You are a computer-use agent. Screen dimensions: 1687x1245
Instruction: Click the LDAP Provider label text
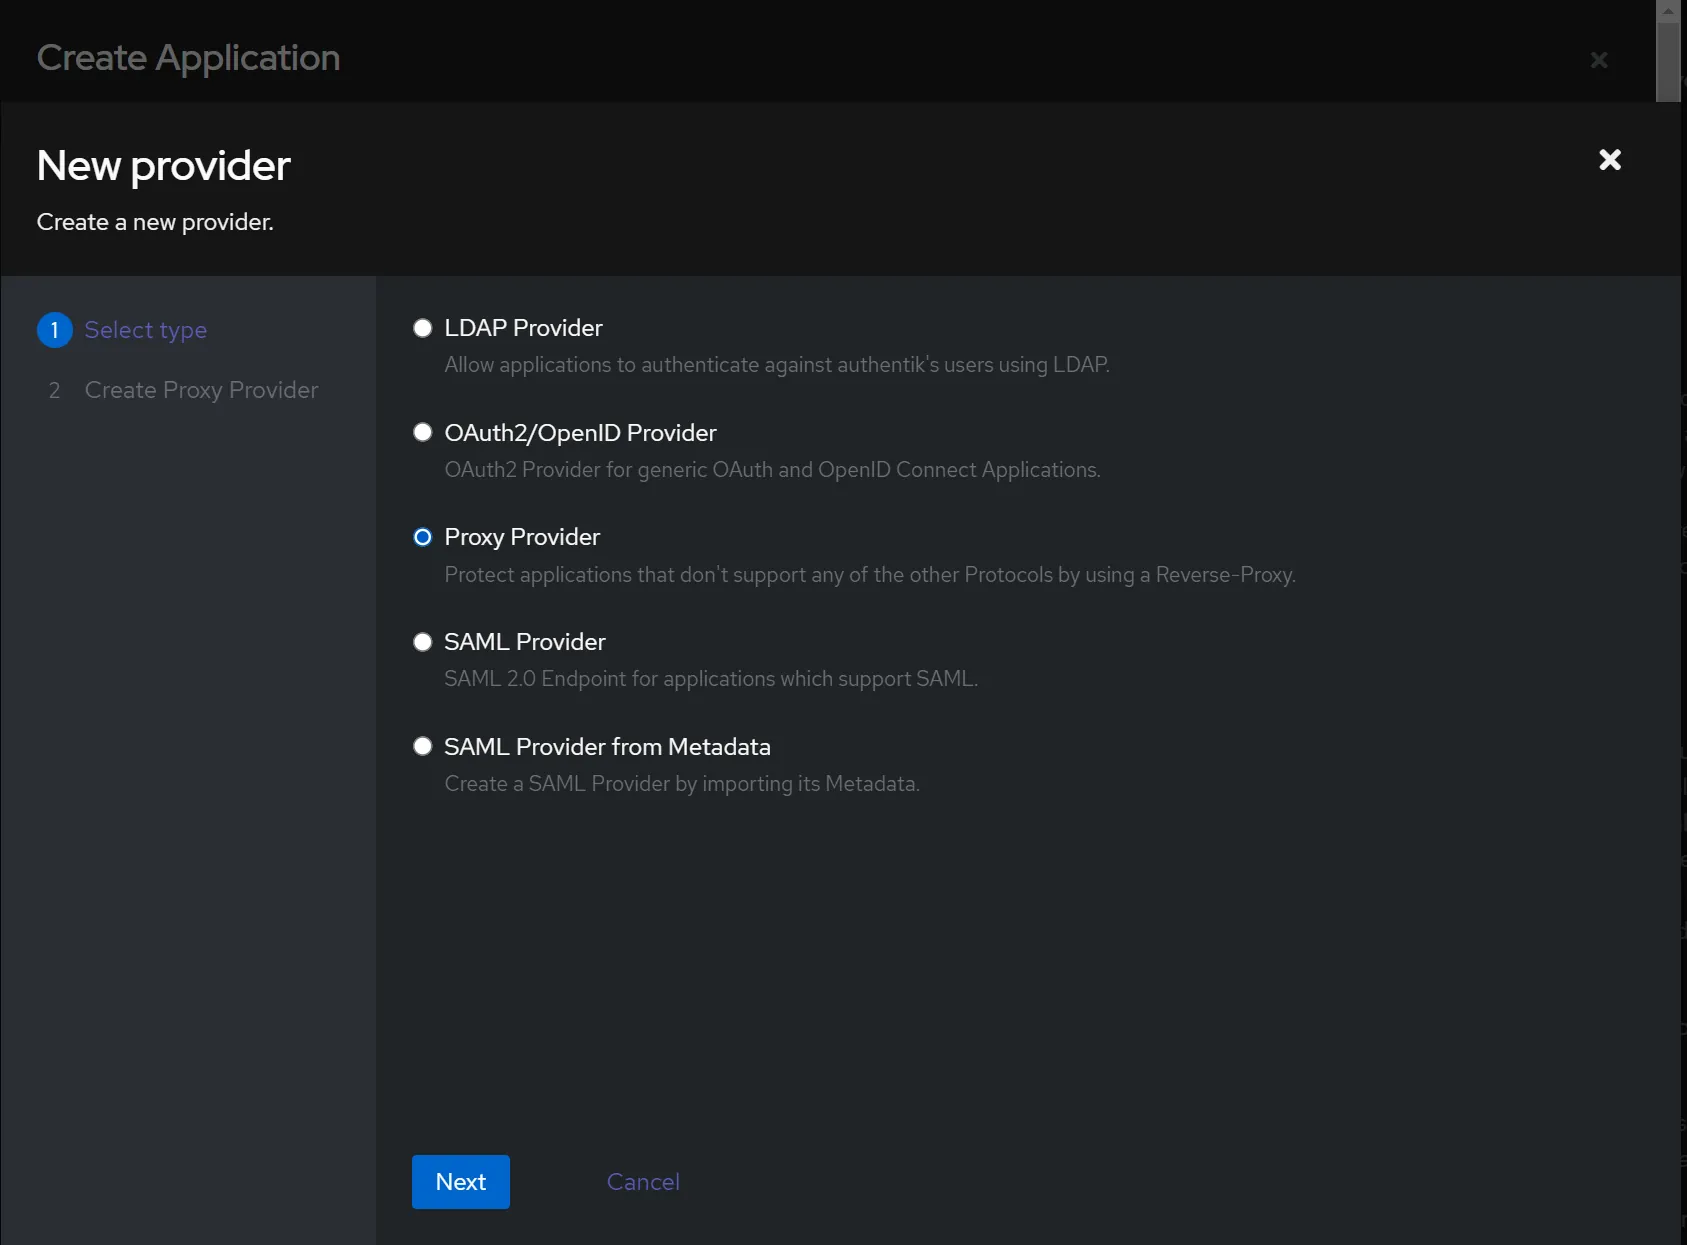[523, 328]
